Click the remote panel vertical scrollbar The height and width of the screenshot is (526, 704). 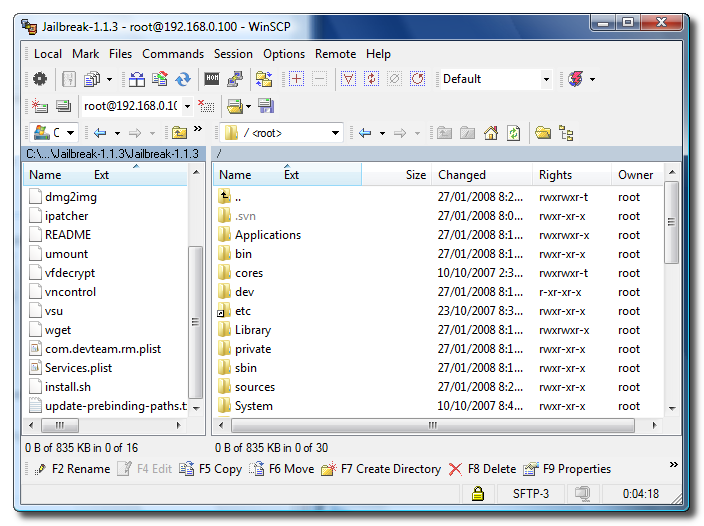(672, 300)
